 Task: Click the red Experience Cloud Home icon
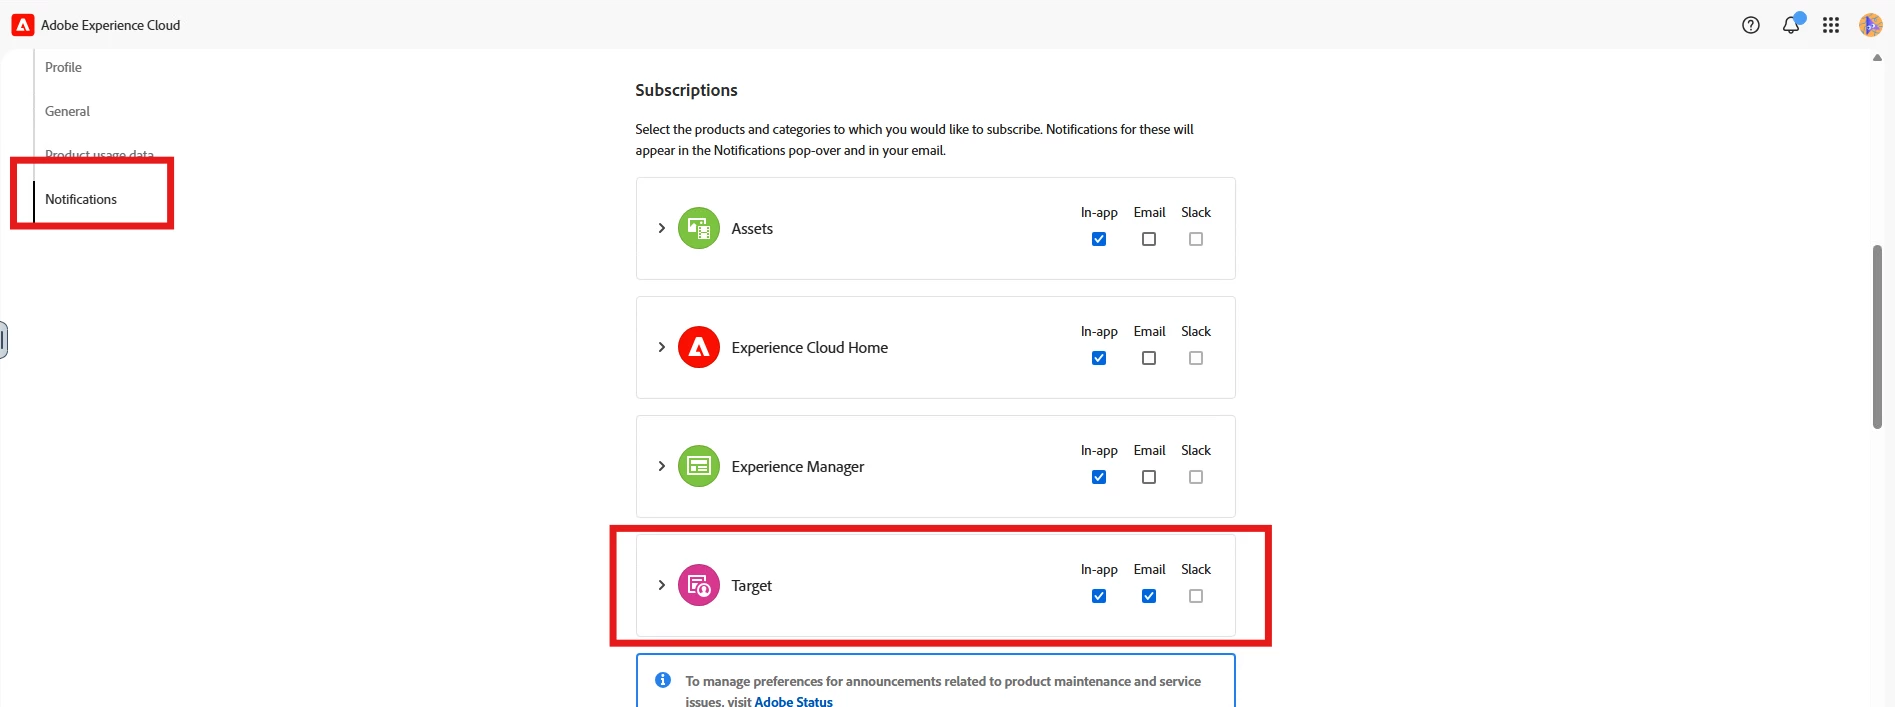699,347
